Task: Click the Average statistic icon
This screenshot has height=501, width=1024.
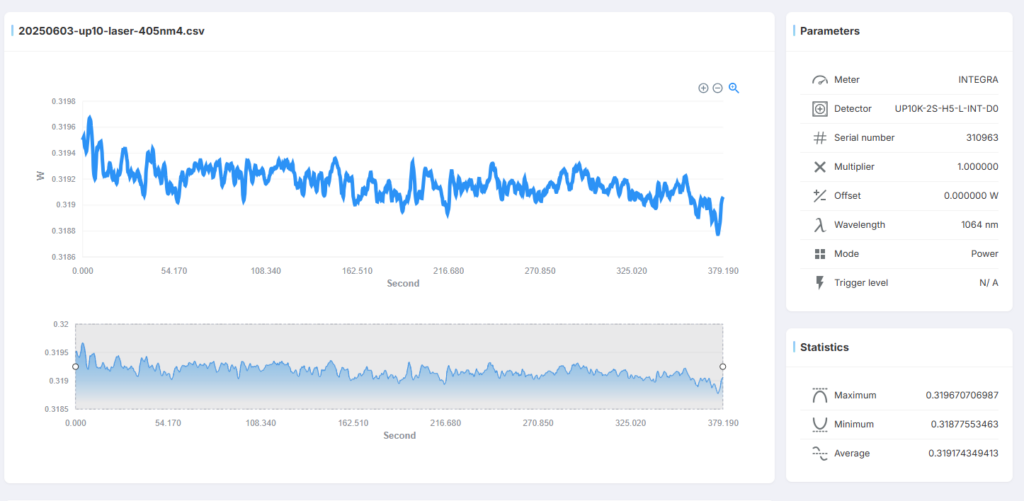Action: click(x=820, y=454)
